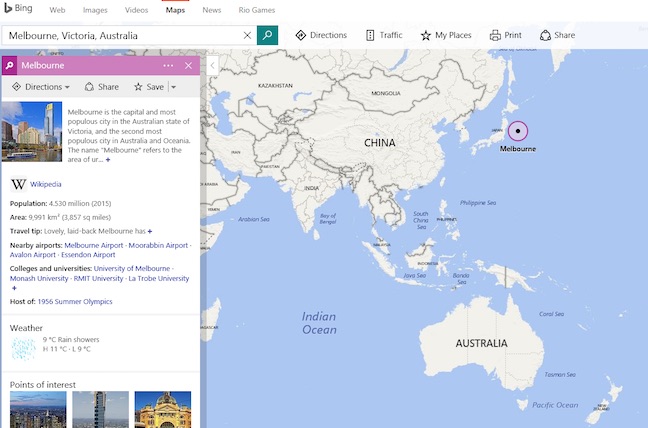Click the 9 °C Rain showers text

71,340
